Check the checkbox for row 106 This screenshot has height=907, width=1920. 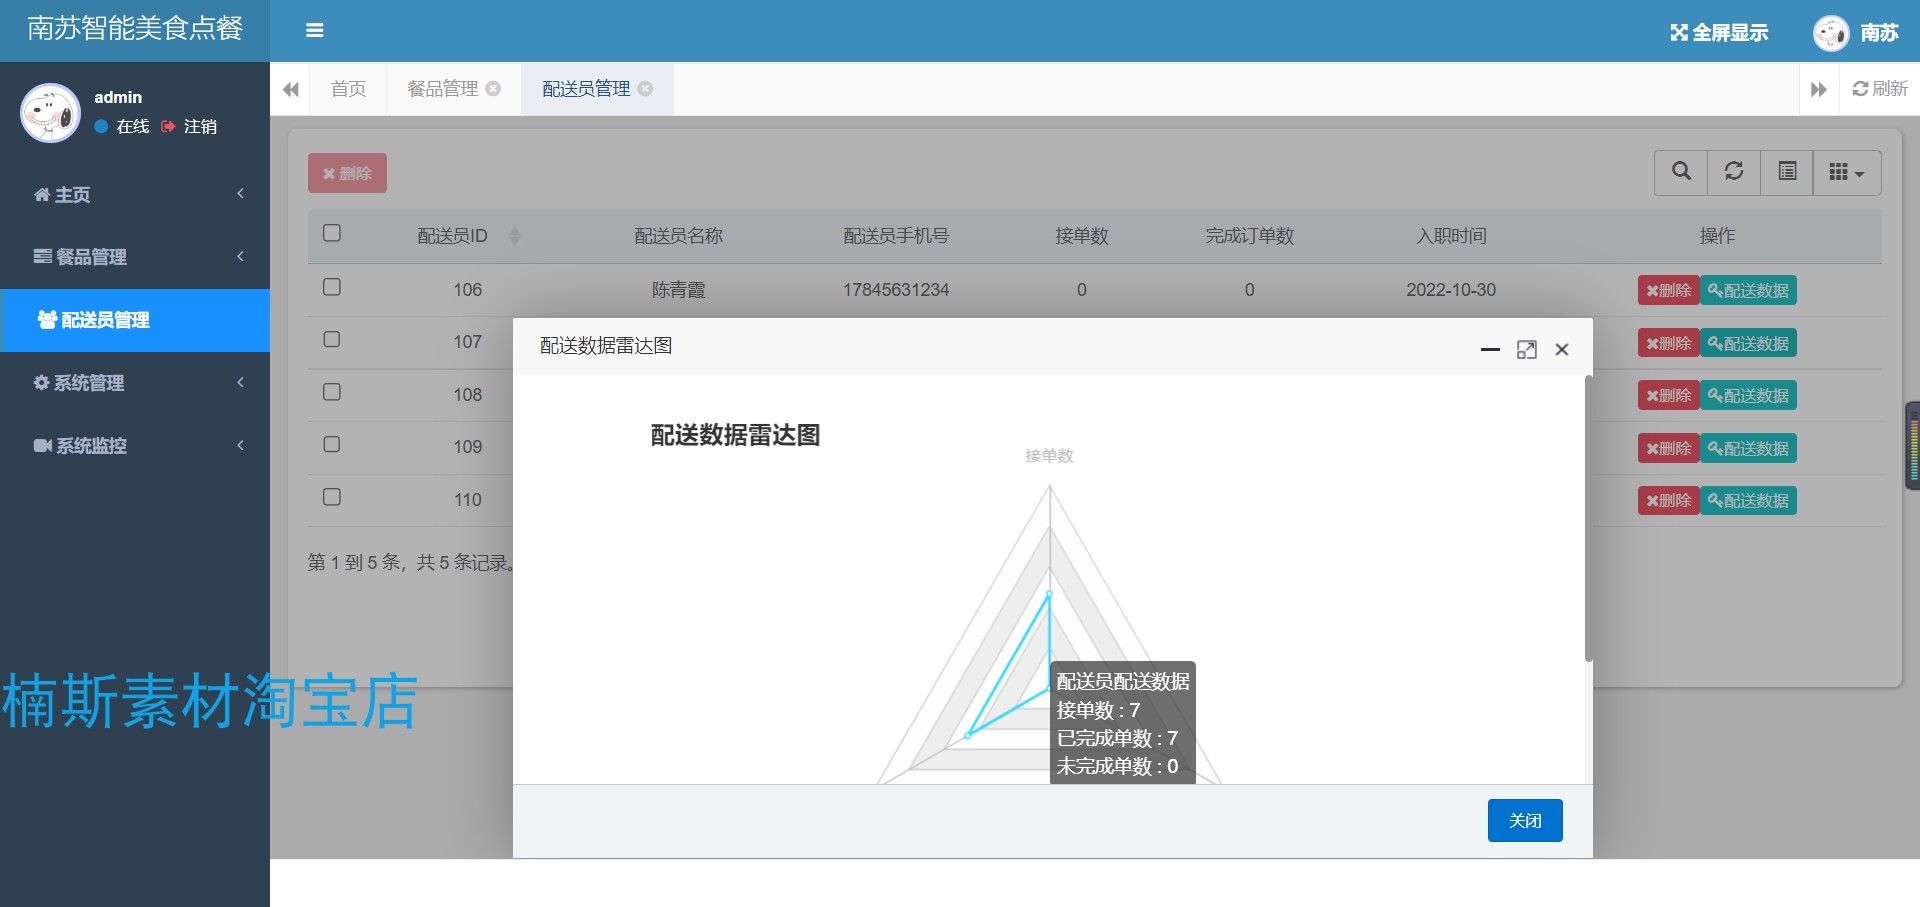point(332,287)
